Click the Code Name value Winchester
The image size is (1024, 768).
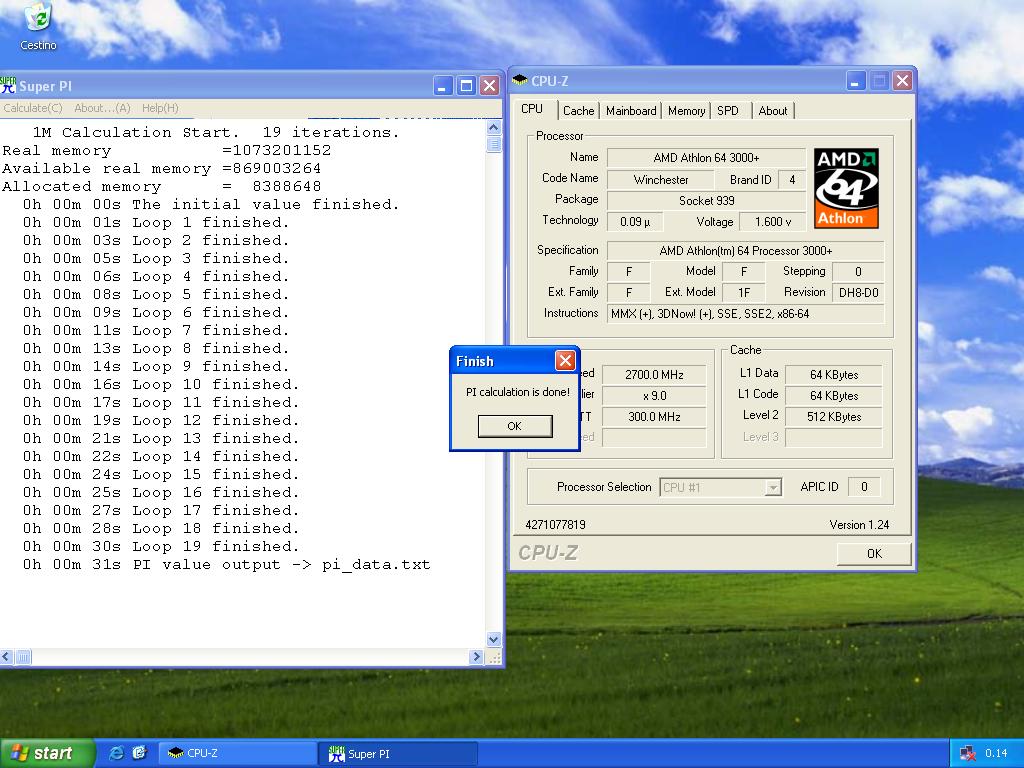coord(660,180)
